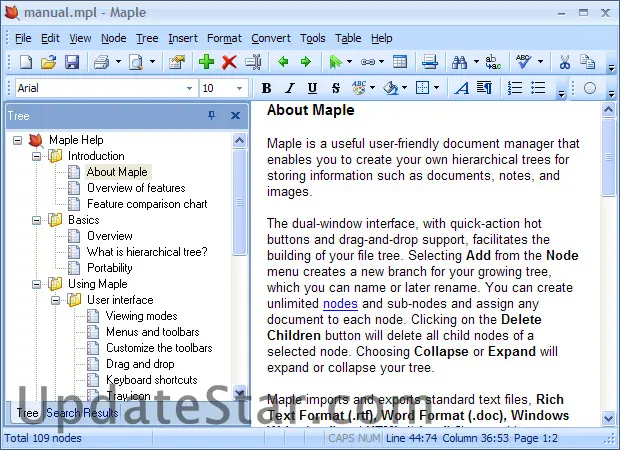
Task: Run spell check with the ABC checkmark icon
Action: tap(524, 62)
